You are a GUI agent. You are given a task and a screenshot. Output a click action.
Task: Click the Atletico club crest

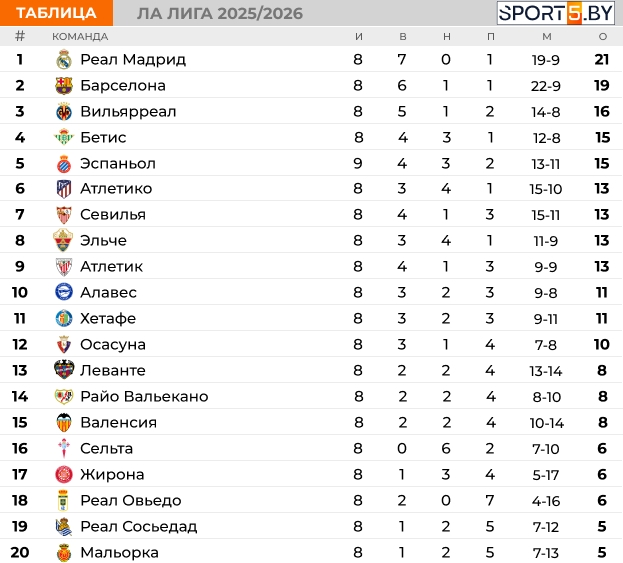point(64,189)
